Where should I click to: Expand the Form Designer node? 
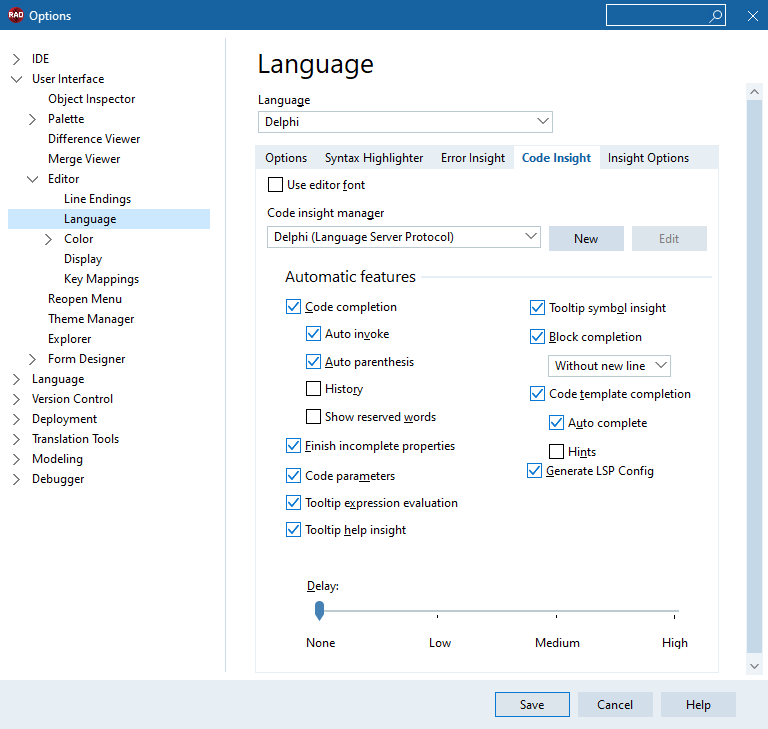pos(32,359)
